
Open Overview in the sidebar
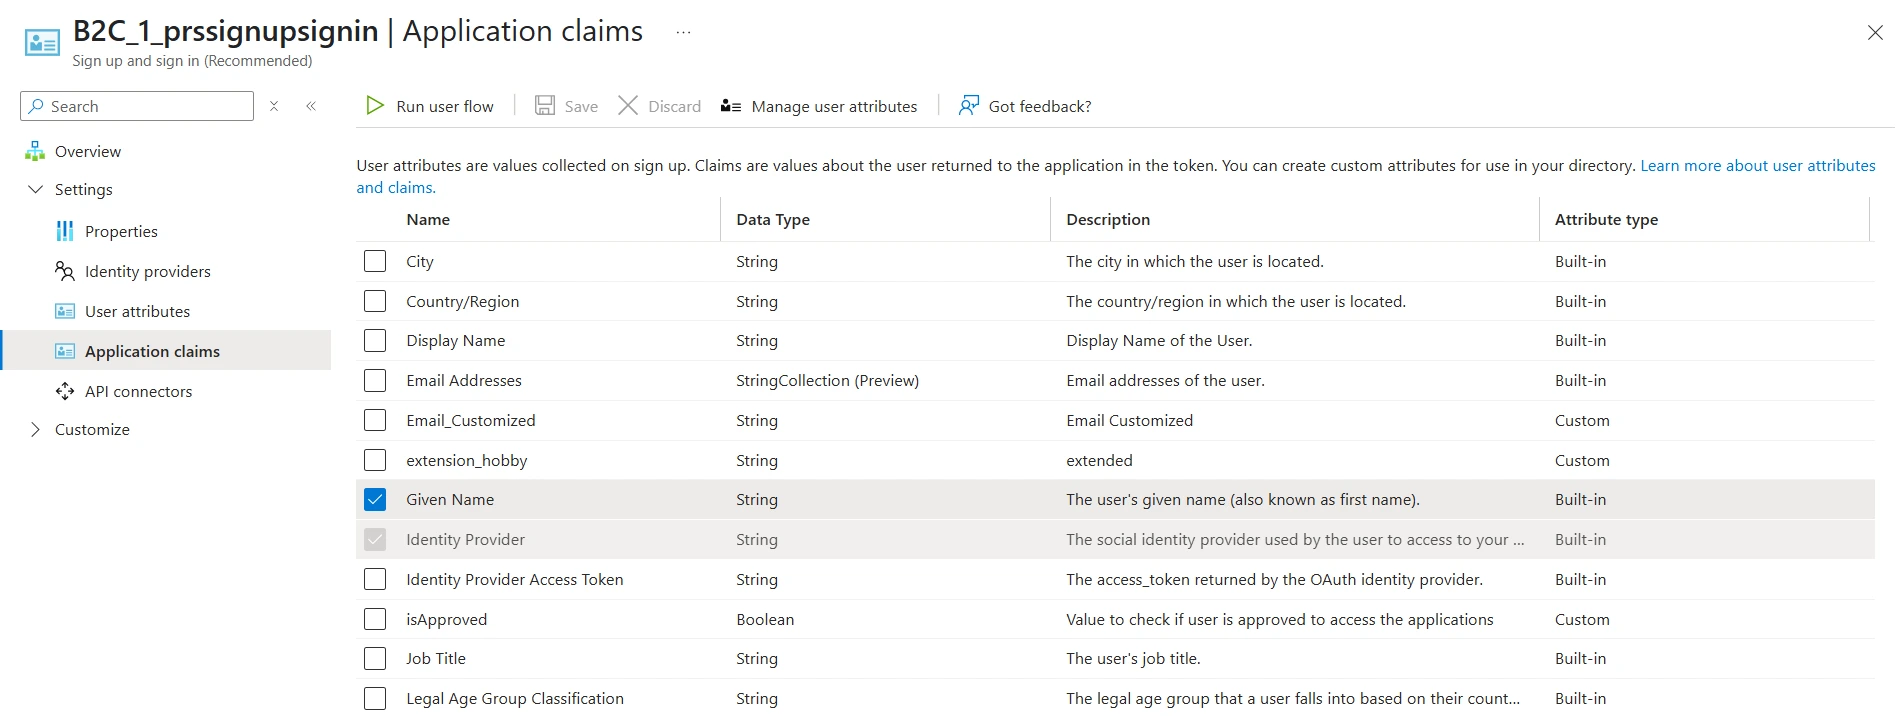[x=88, y=151]
